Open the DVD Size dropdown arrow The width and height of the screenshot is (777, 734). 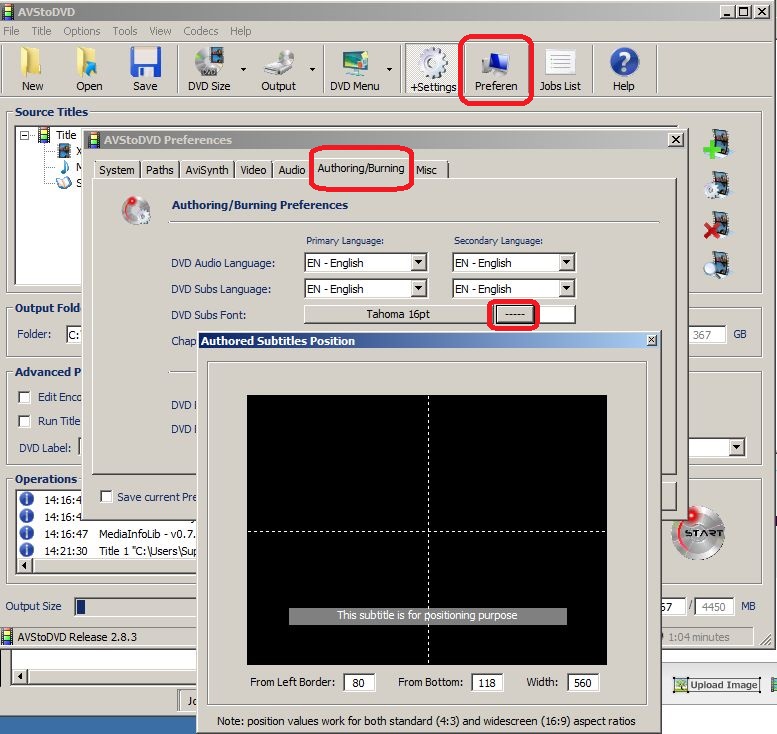tap(243, 69)
